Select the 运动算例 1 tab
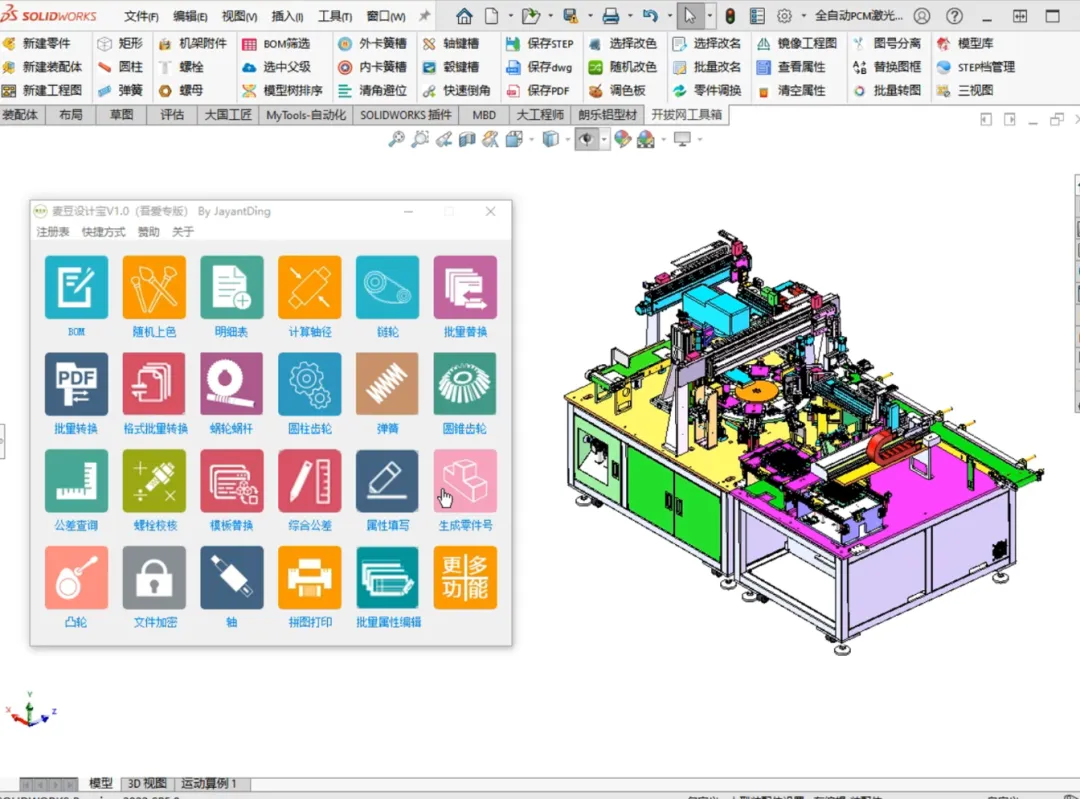1080x799 pixels. tap(209, 783)
